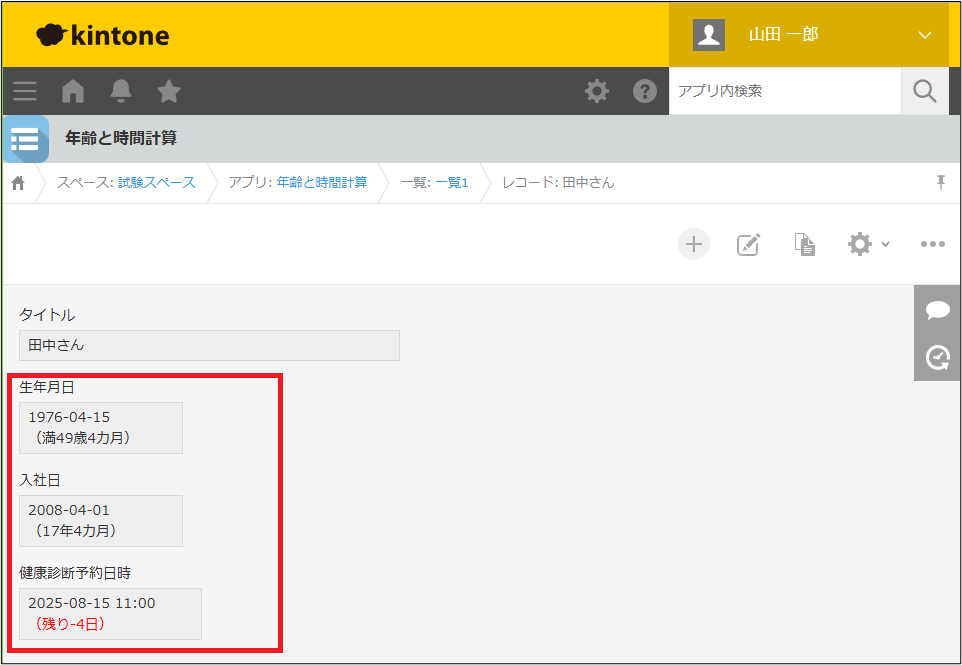Open the comments speech bubble panel

[x=937, y=310]
